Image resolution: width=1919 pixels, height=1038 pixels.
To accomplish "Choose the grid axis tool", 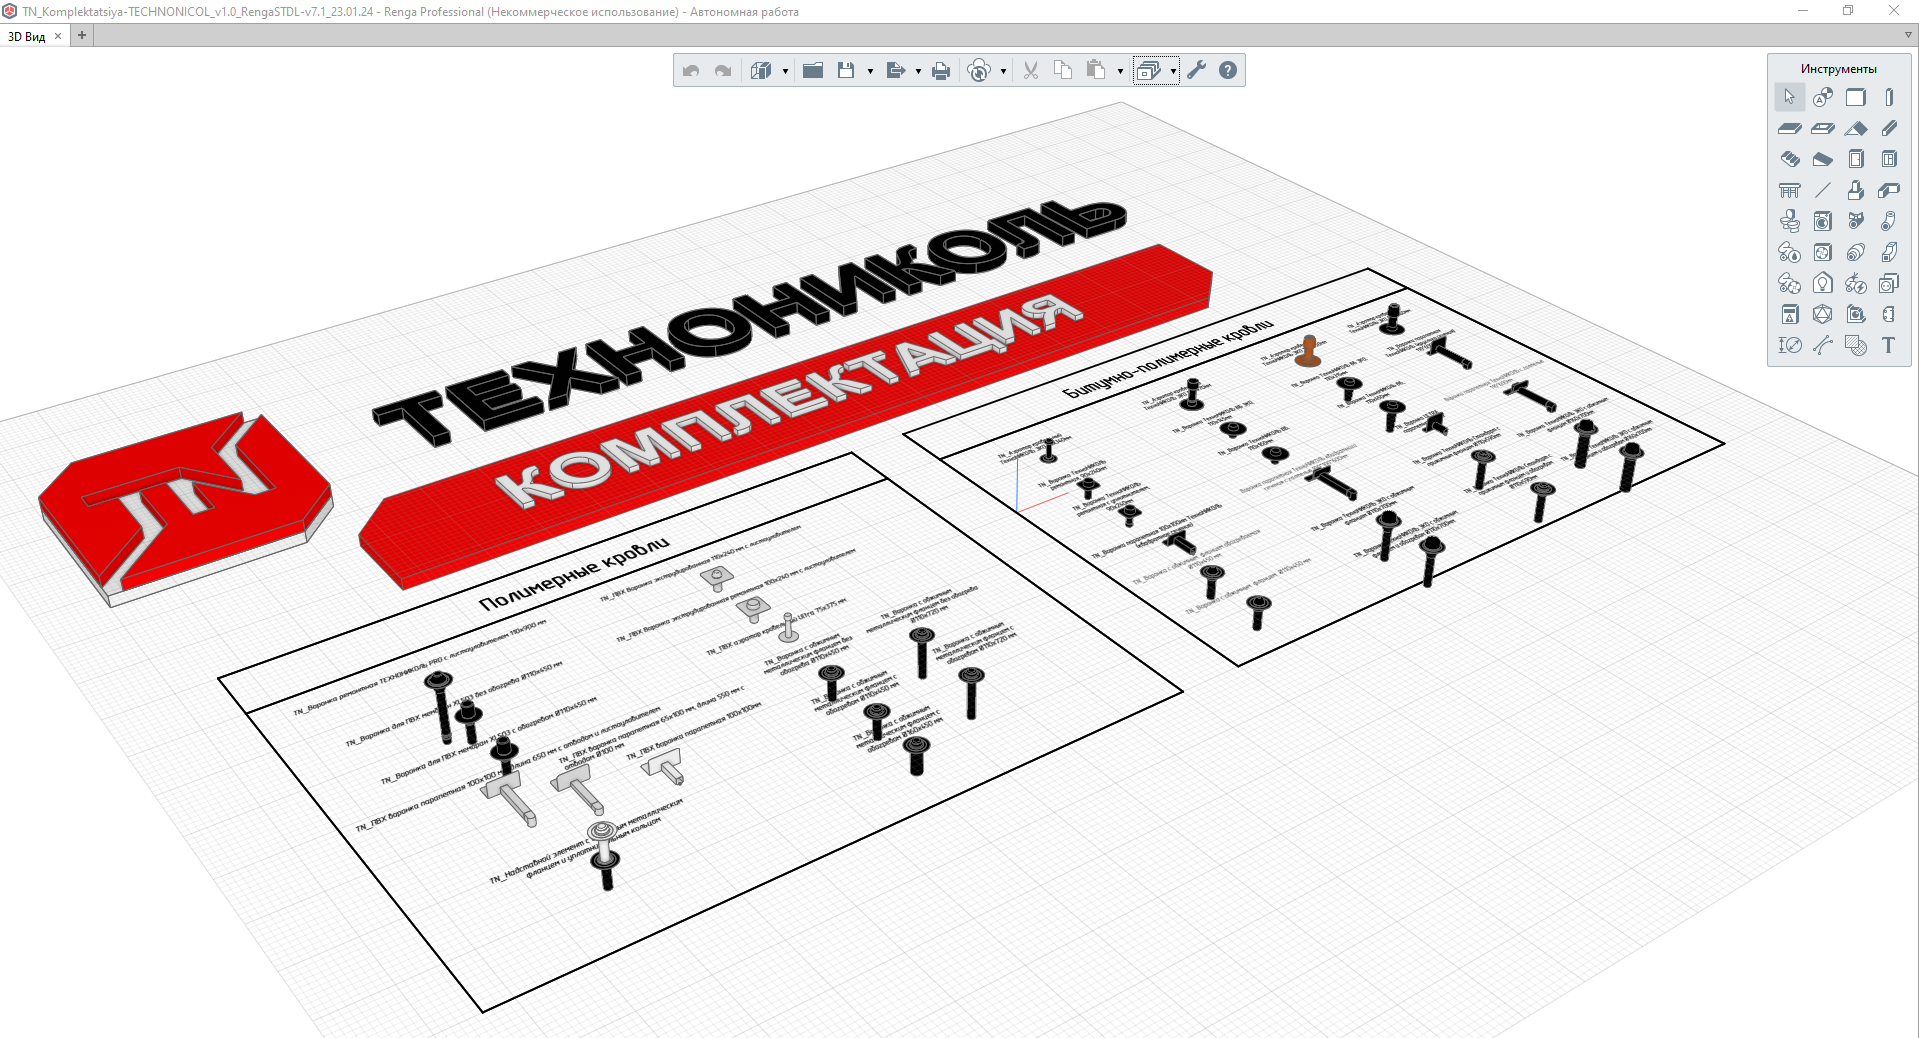I will (x=1823, y=97).
